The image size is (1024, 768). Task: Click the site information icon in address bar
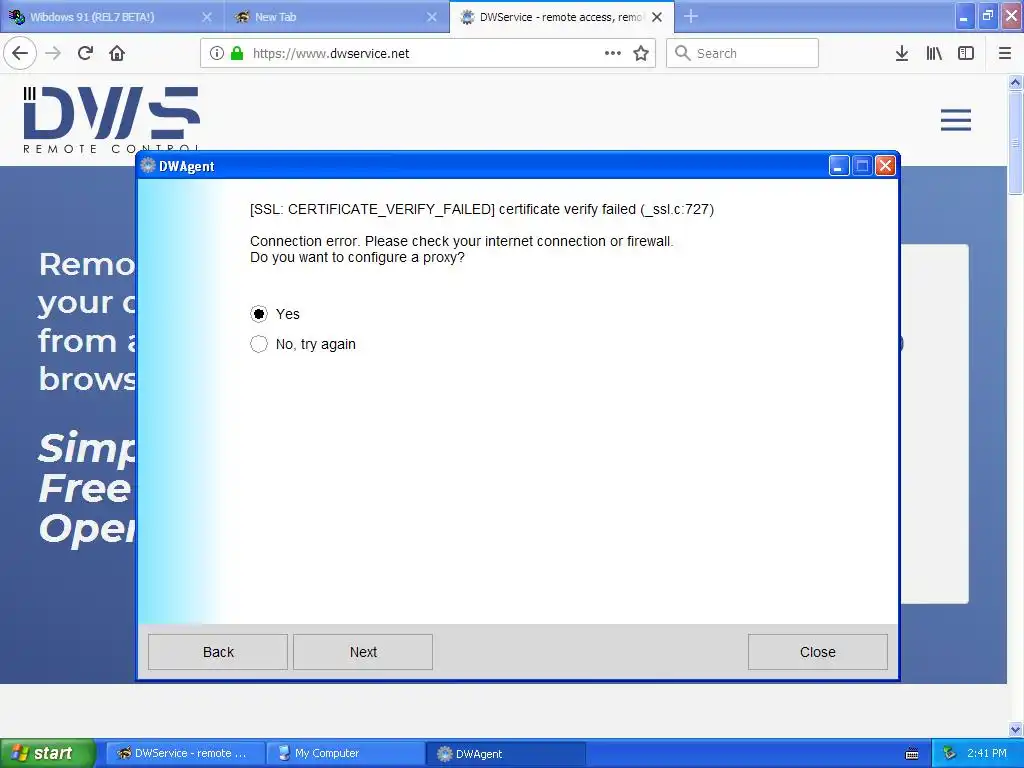tap(217, 54)
